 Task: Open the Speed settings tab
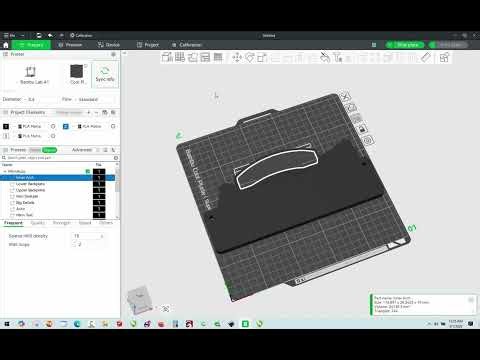[x=85, y=223]
